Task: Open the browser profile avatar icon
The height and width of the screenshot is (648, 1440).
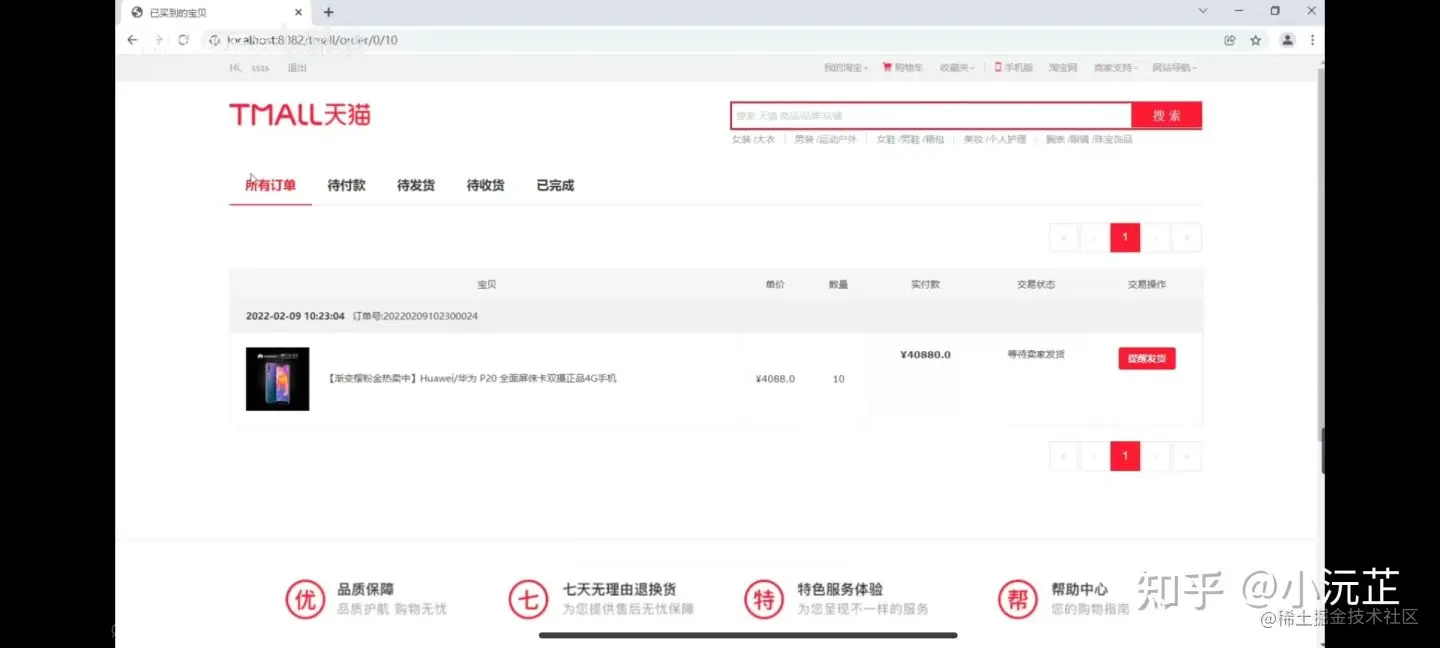Action: [1288, 40]
